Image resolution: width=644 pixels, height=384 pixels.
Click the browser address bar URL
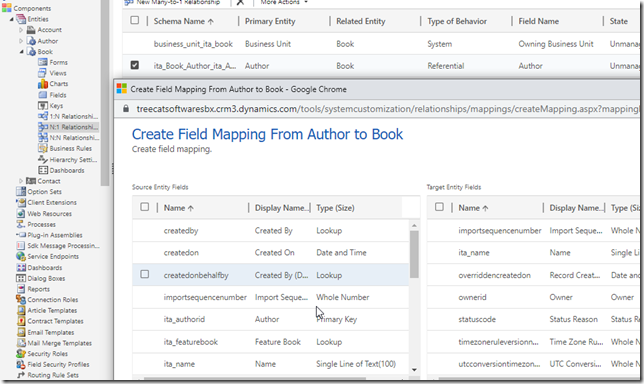(x=387, y=109)
